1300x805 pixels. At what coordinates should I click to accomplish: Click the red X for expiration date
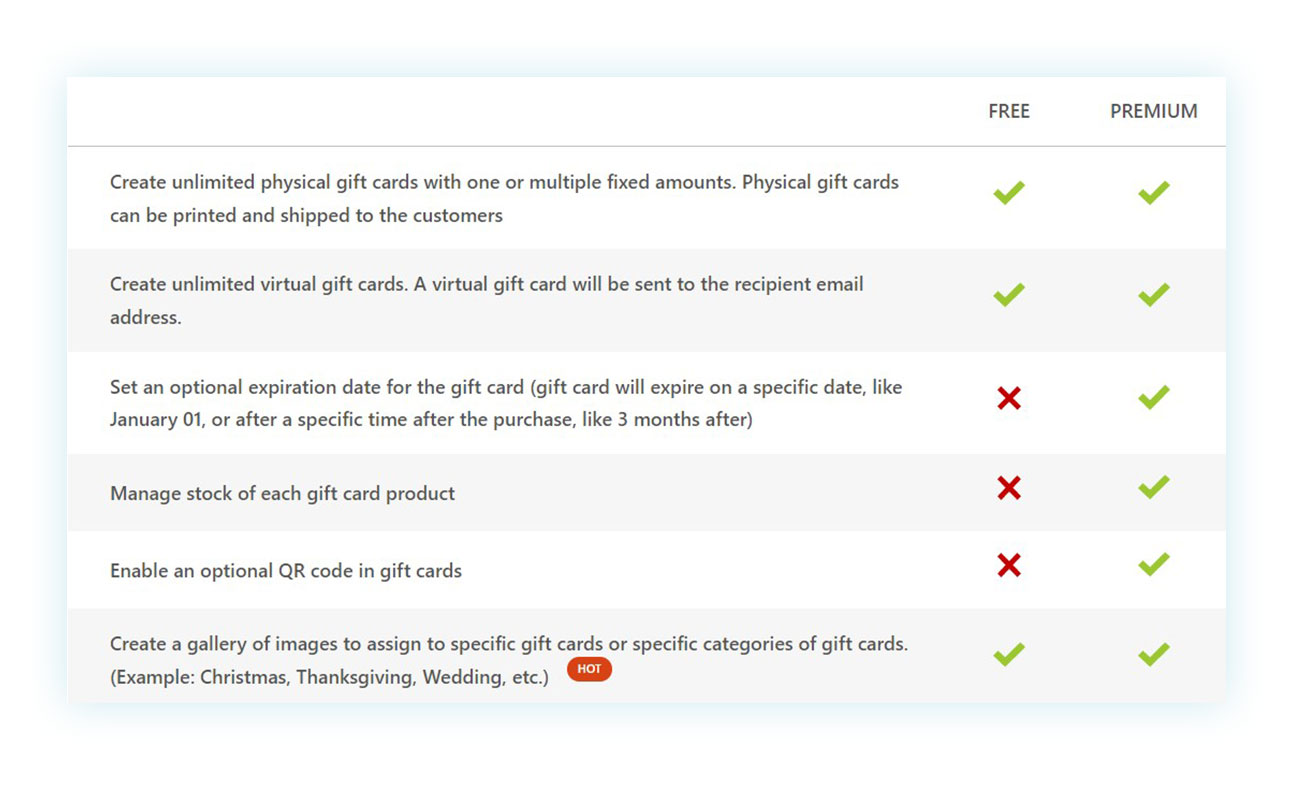point(1009,398)
